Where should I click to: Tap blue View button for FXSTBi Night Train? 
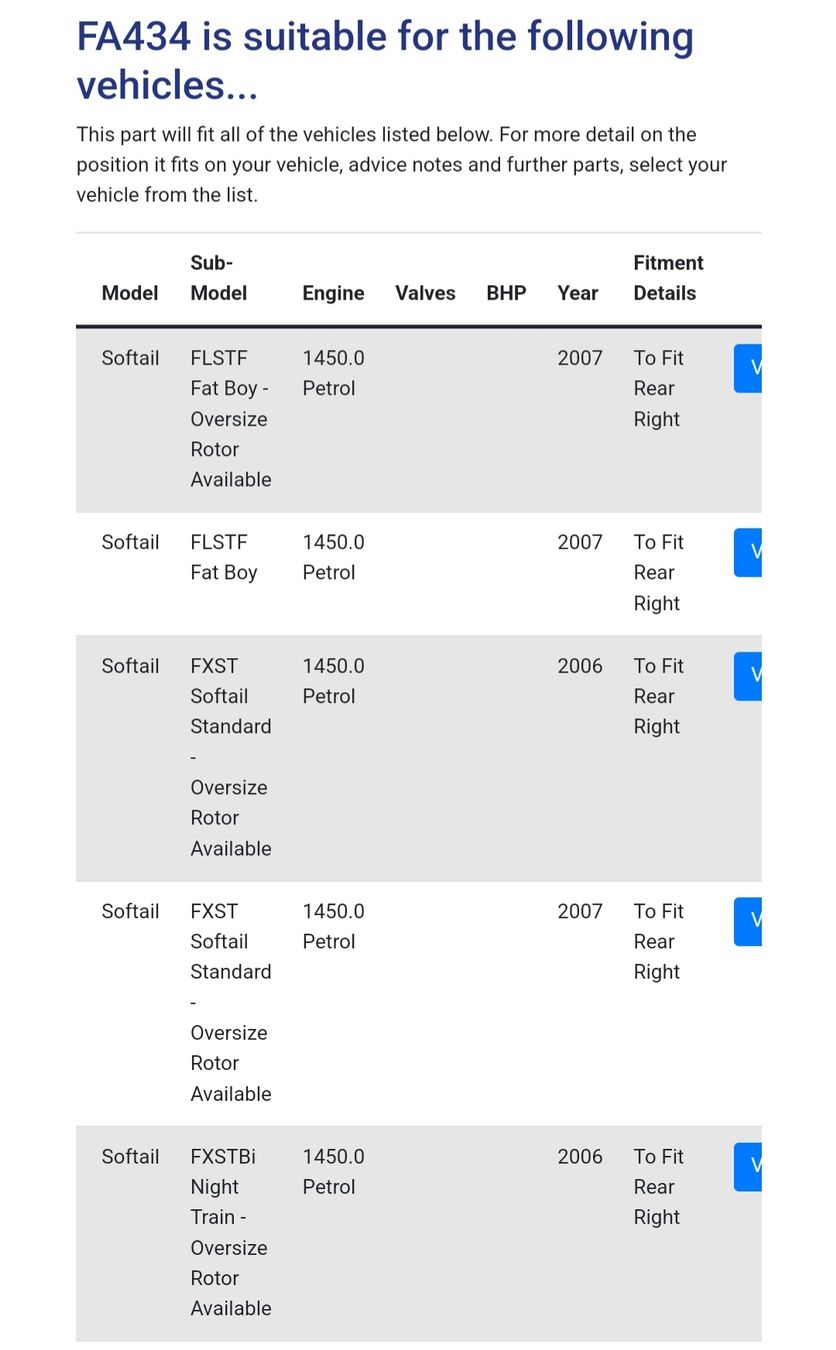(x=748, y=1166)
